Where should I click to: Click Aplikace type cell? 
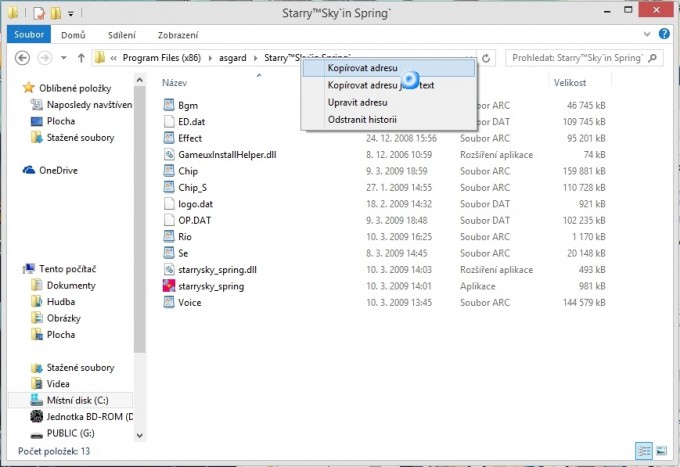click(x=477, y=286)
